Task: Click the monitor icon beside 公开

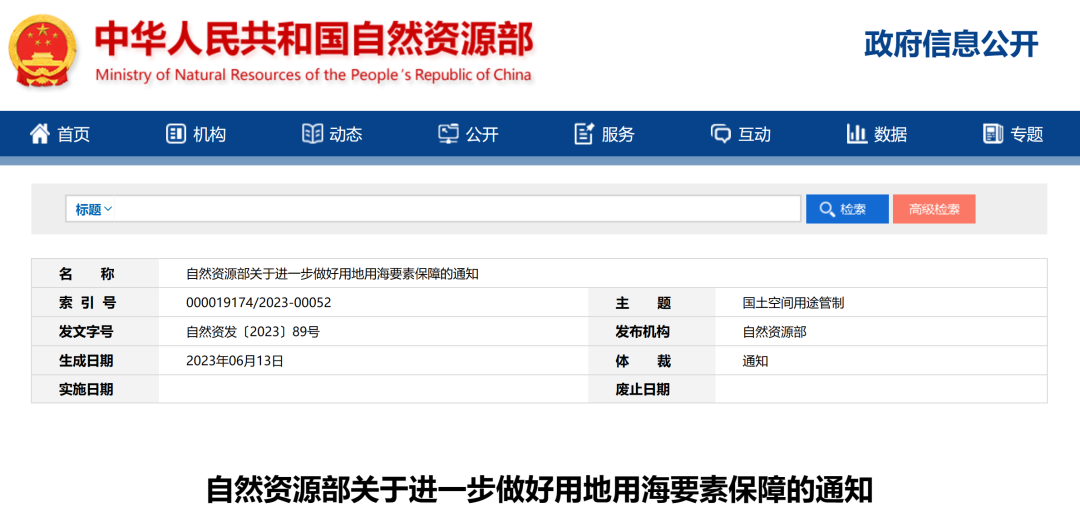Action: pyautogui.click(x=448, y=134)
